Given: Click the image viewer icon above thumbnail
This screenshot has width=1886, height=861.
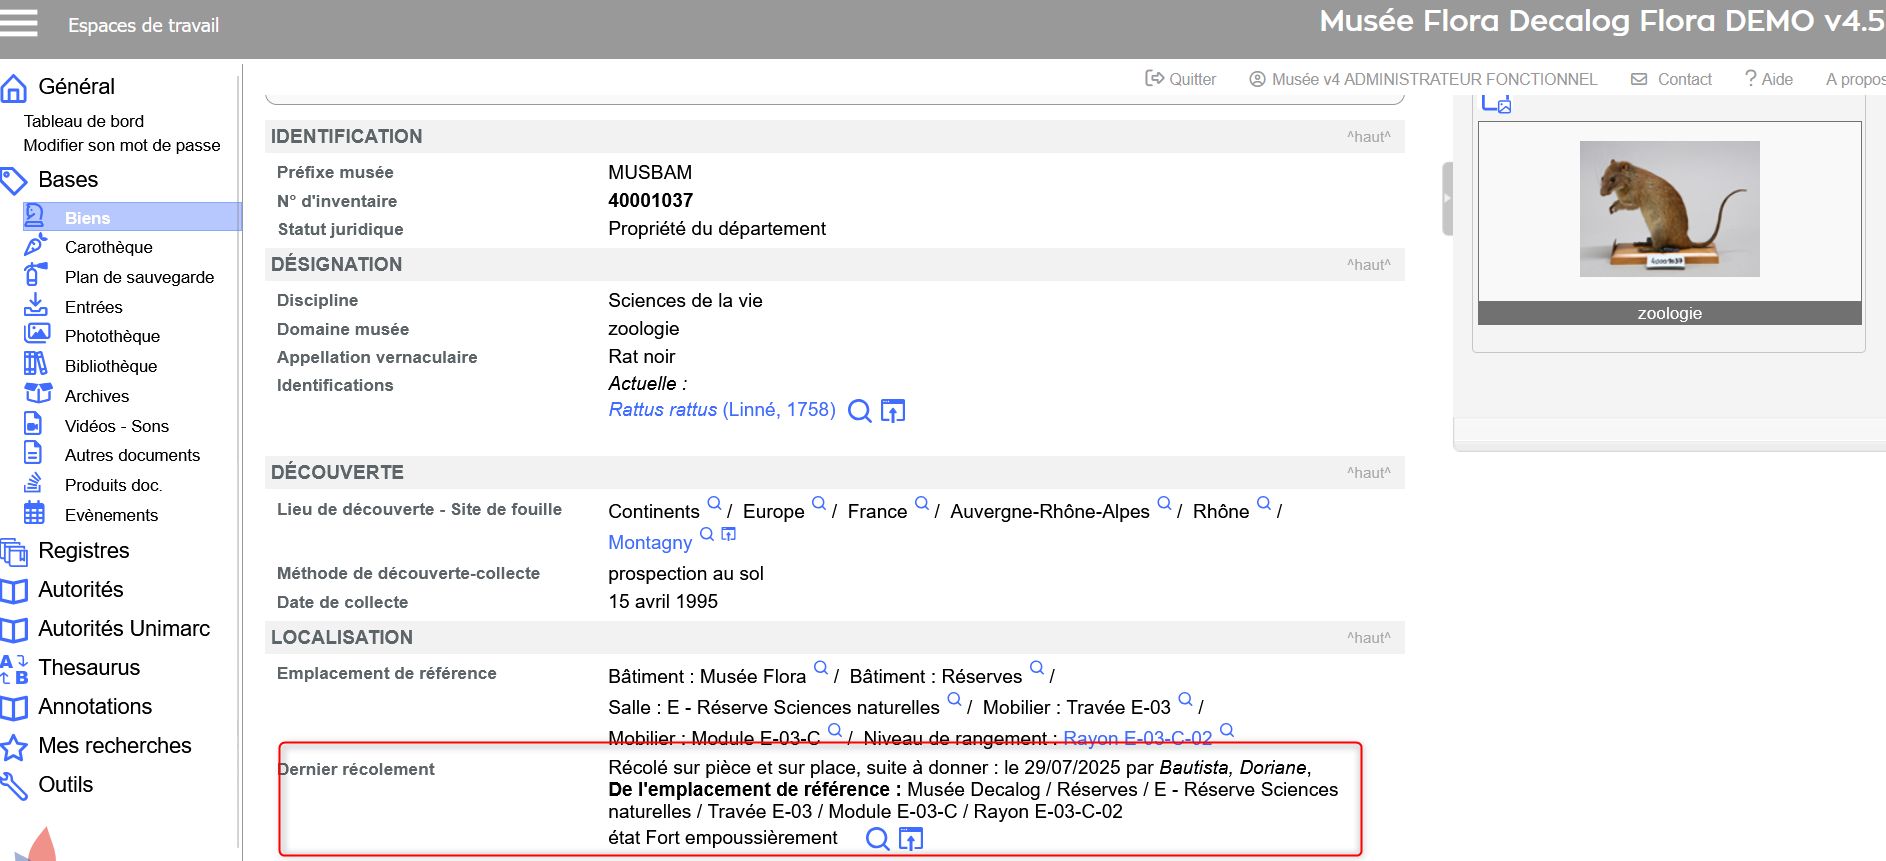Looking at the screenshot, I should pos(1496,103).
